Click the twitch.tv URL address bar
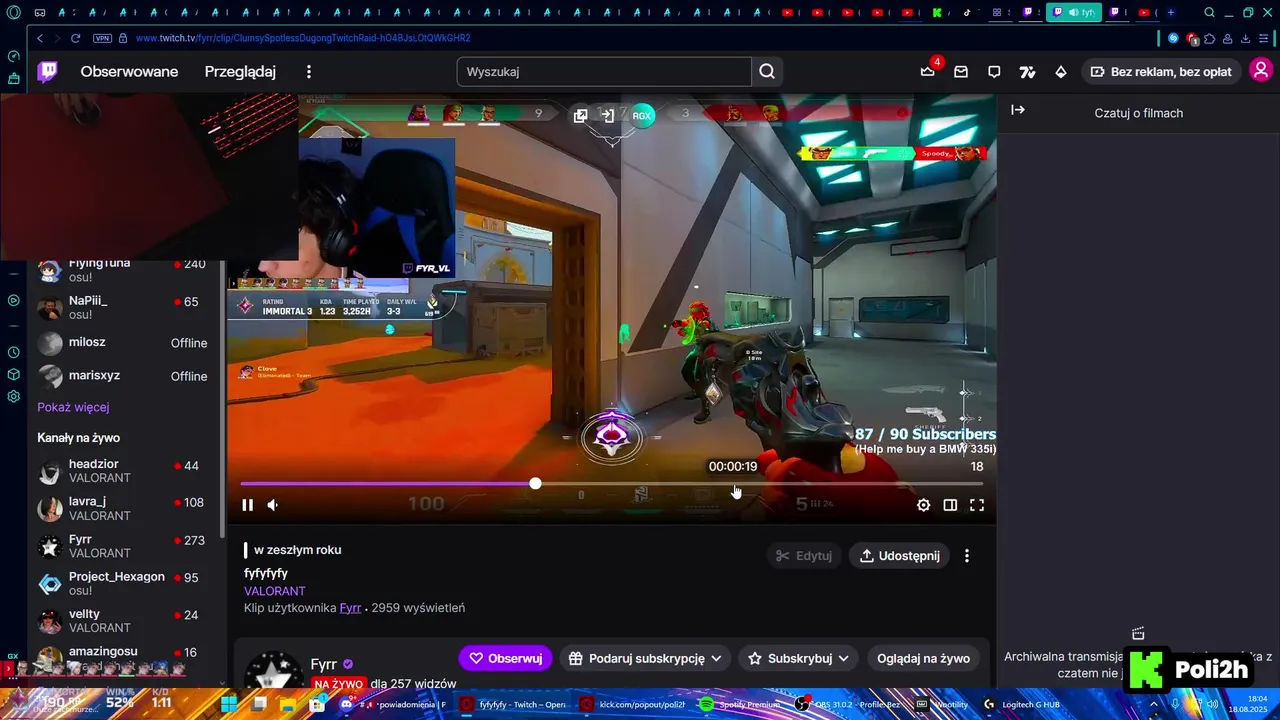Screen dimensions: 1280x720 click(x=302, y=38)
